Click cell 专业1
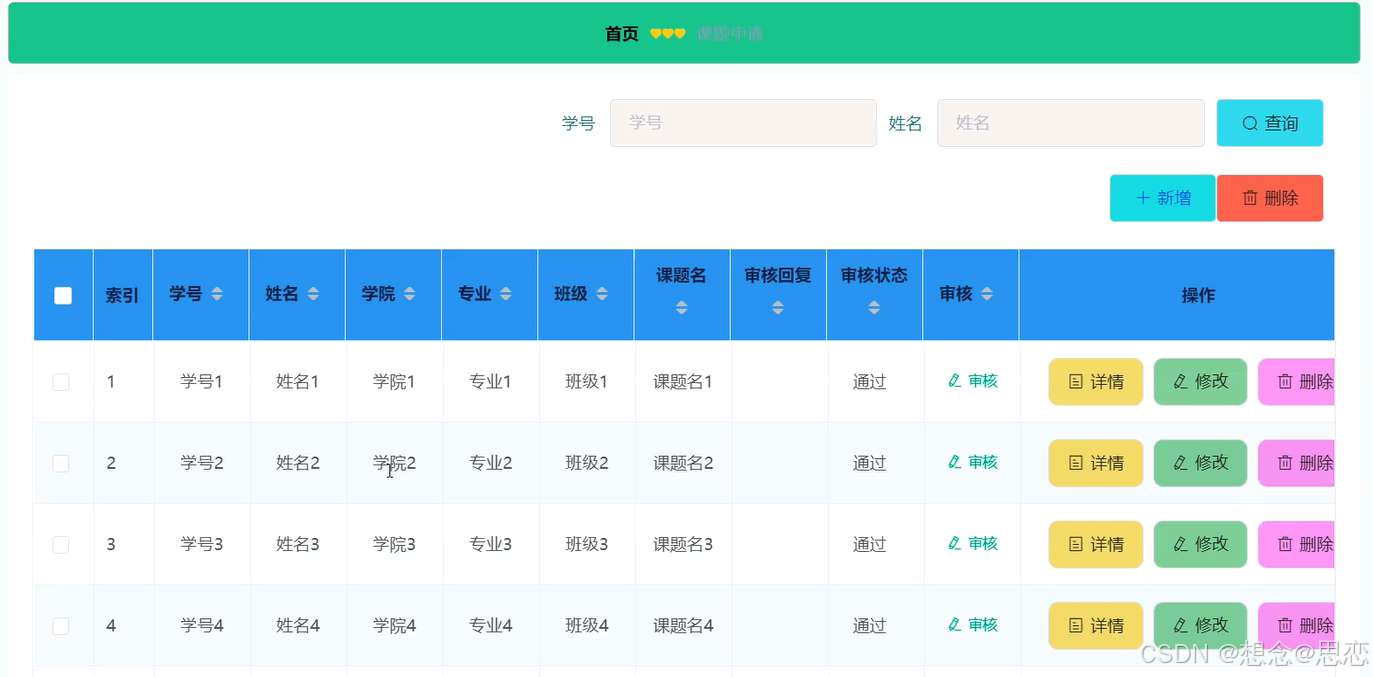 click(490, 382)
